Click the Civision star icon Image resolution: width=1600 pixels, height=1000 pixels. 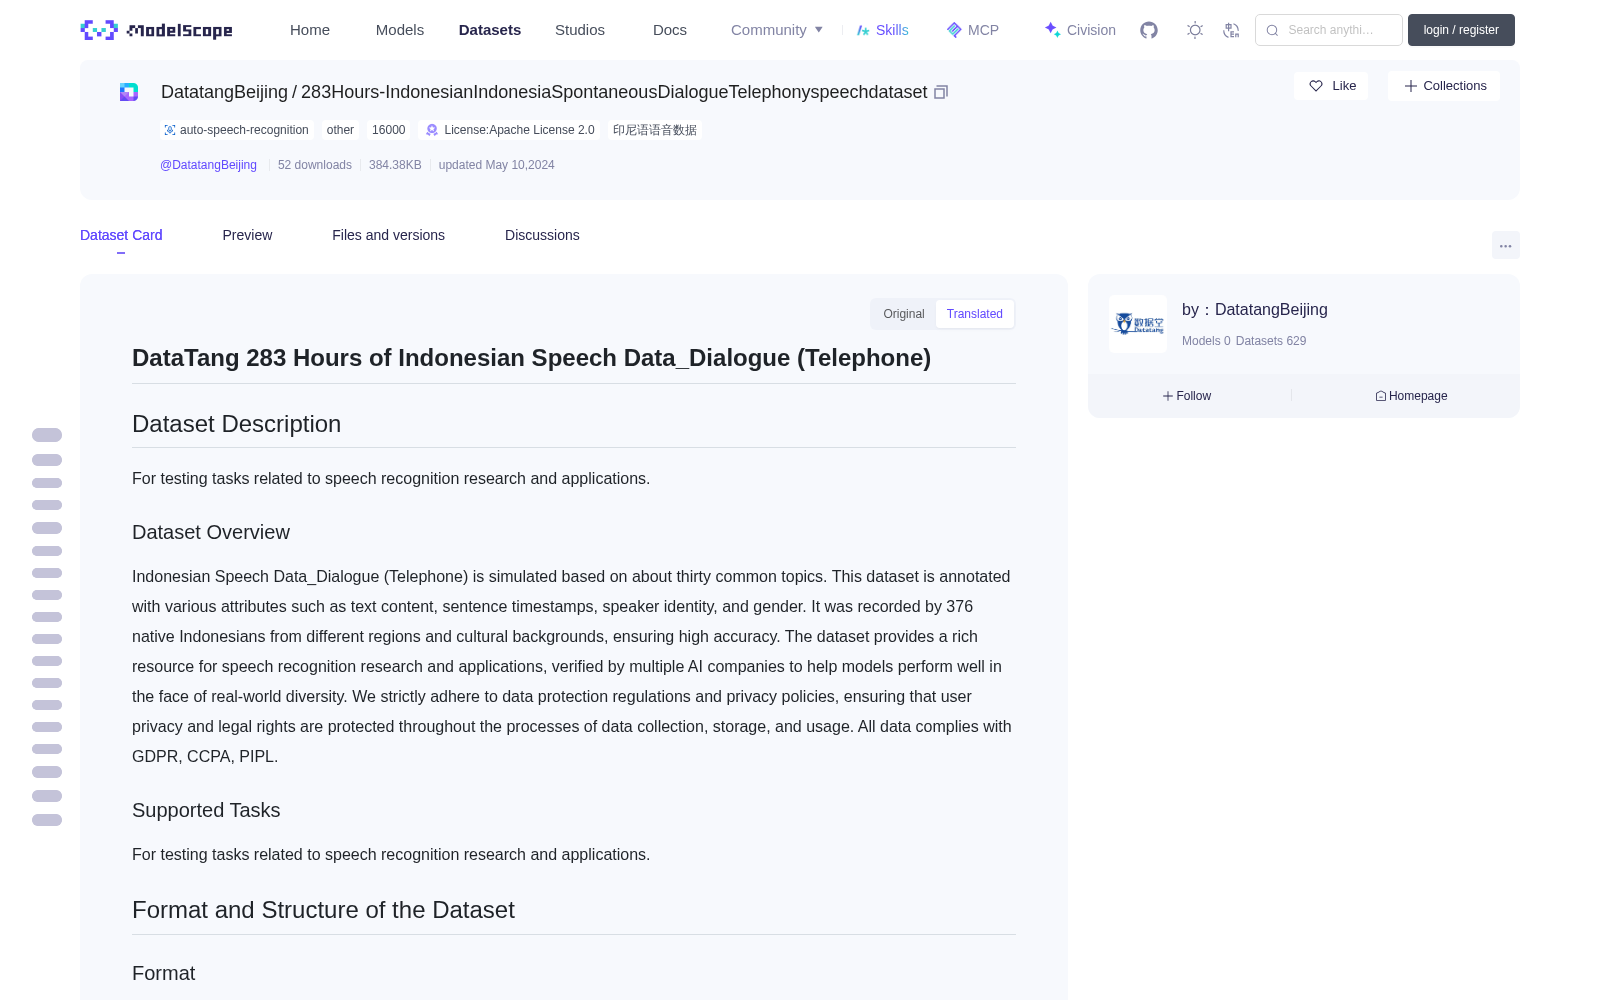[1052, 30]
